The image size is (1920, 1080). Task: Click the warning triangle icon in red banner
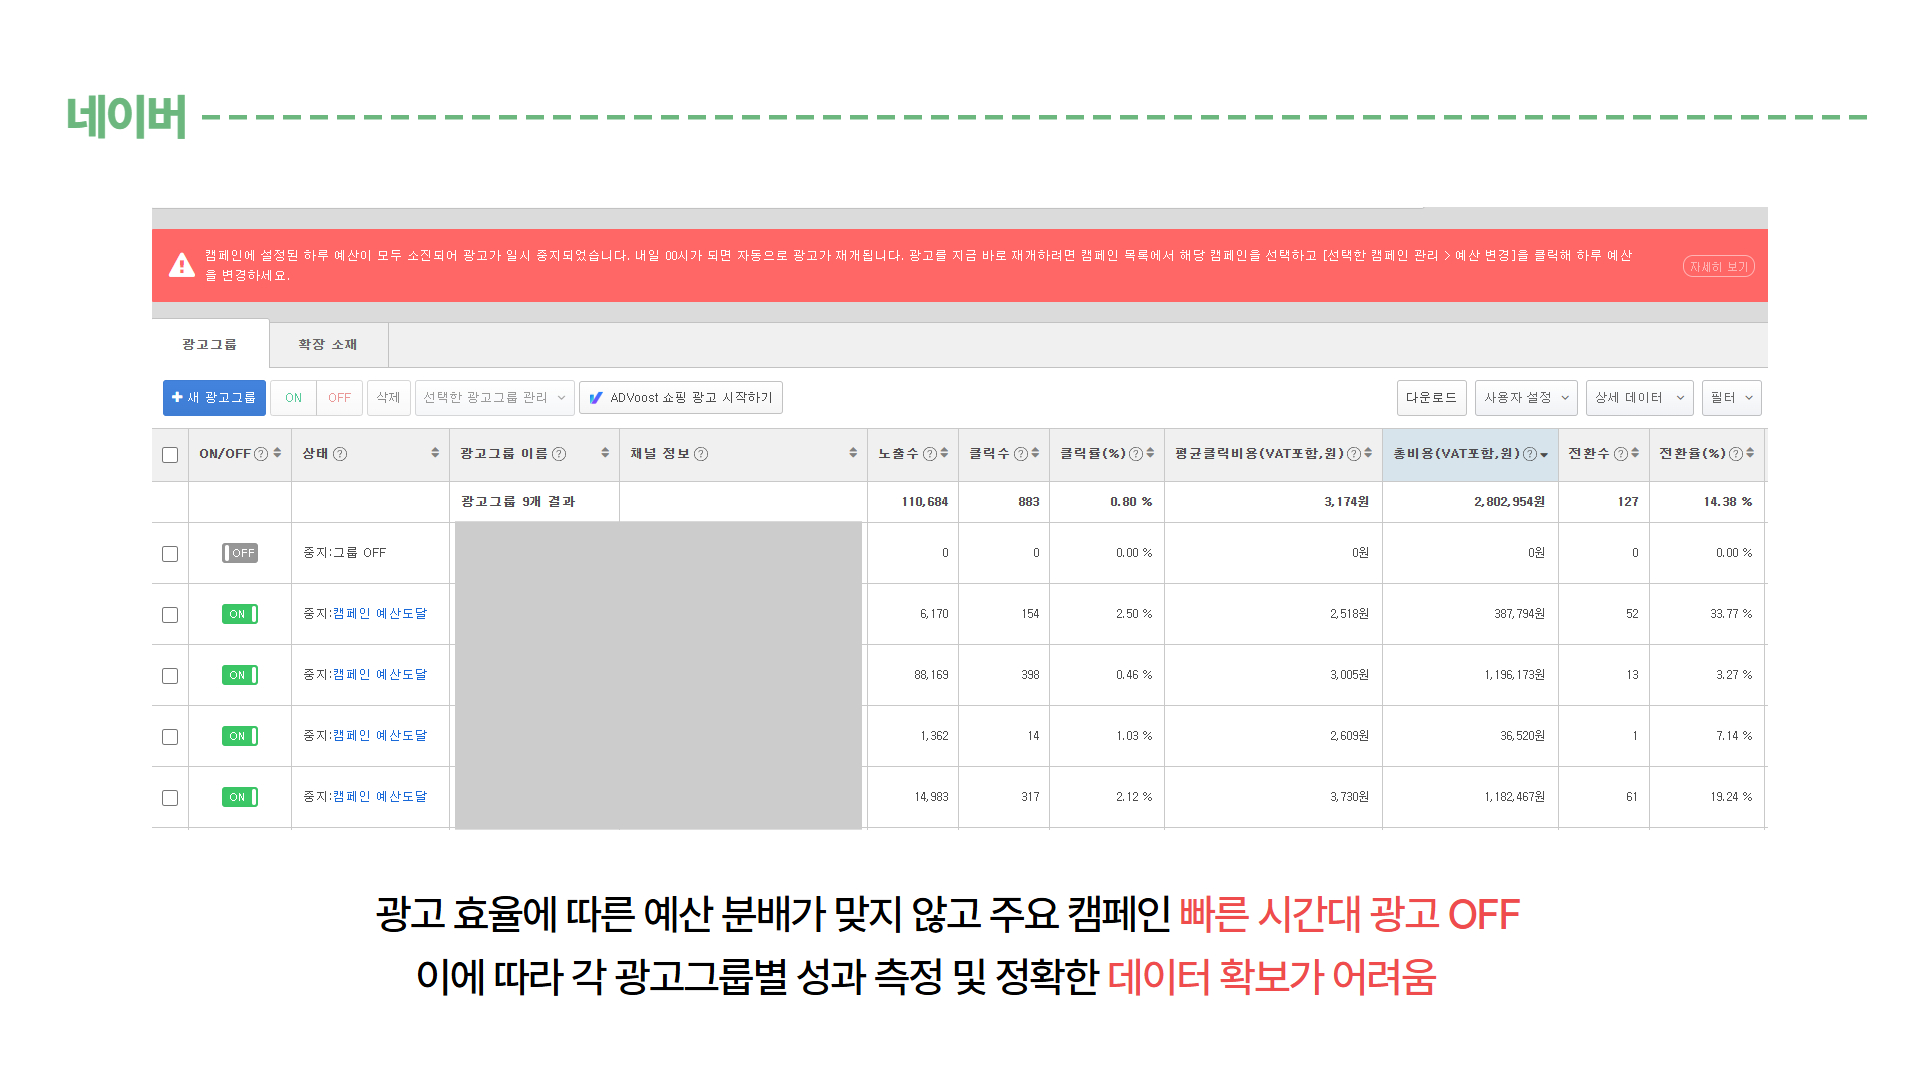point(182,266)
